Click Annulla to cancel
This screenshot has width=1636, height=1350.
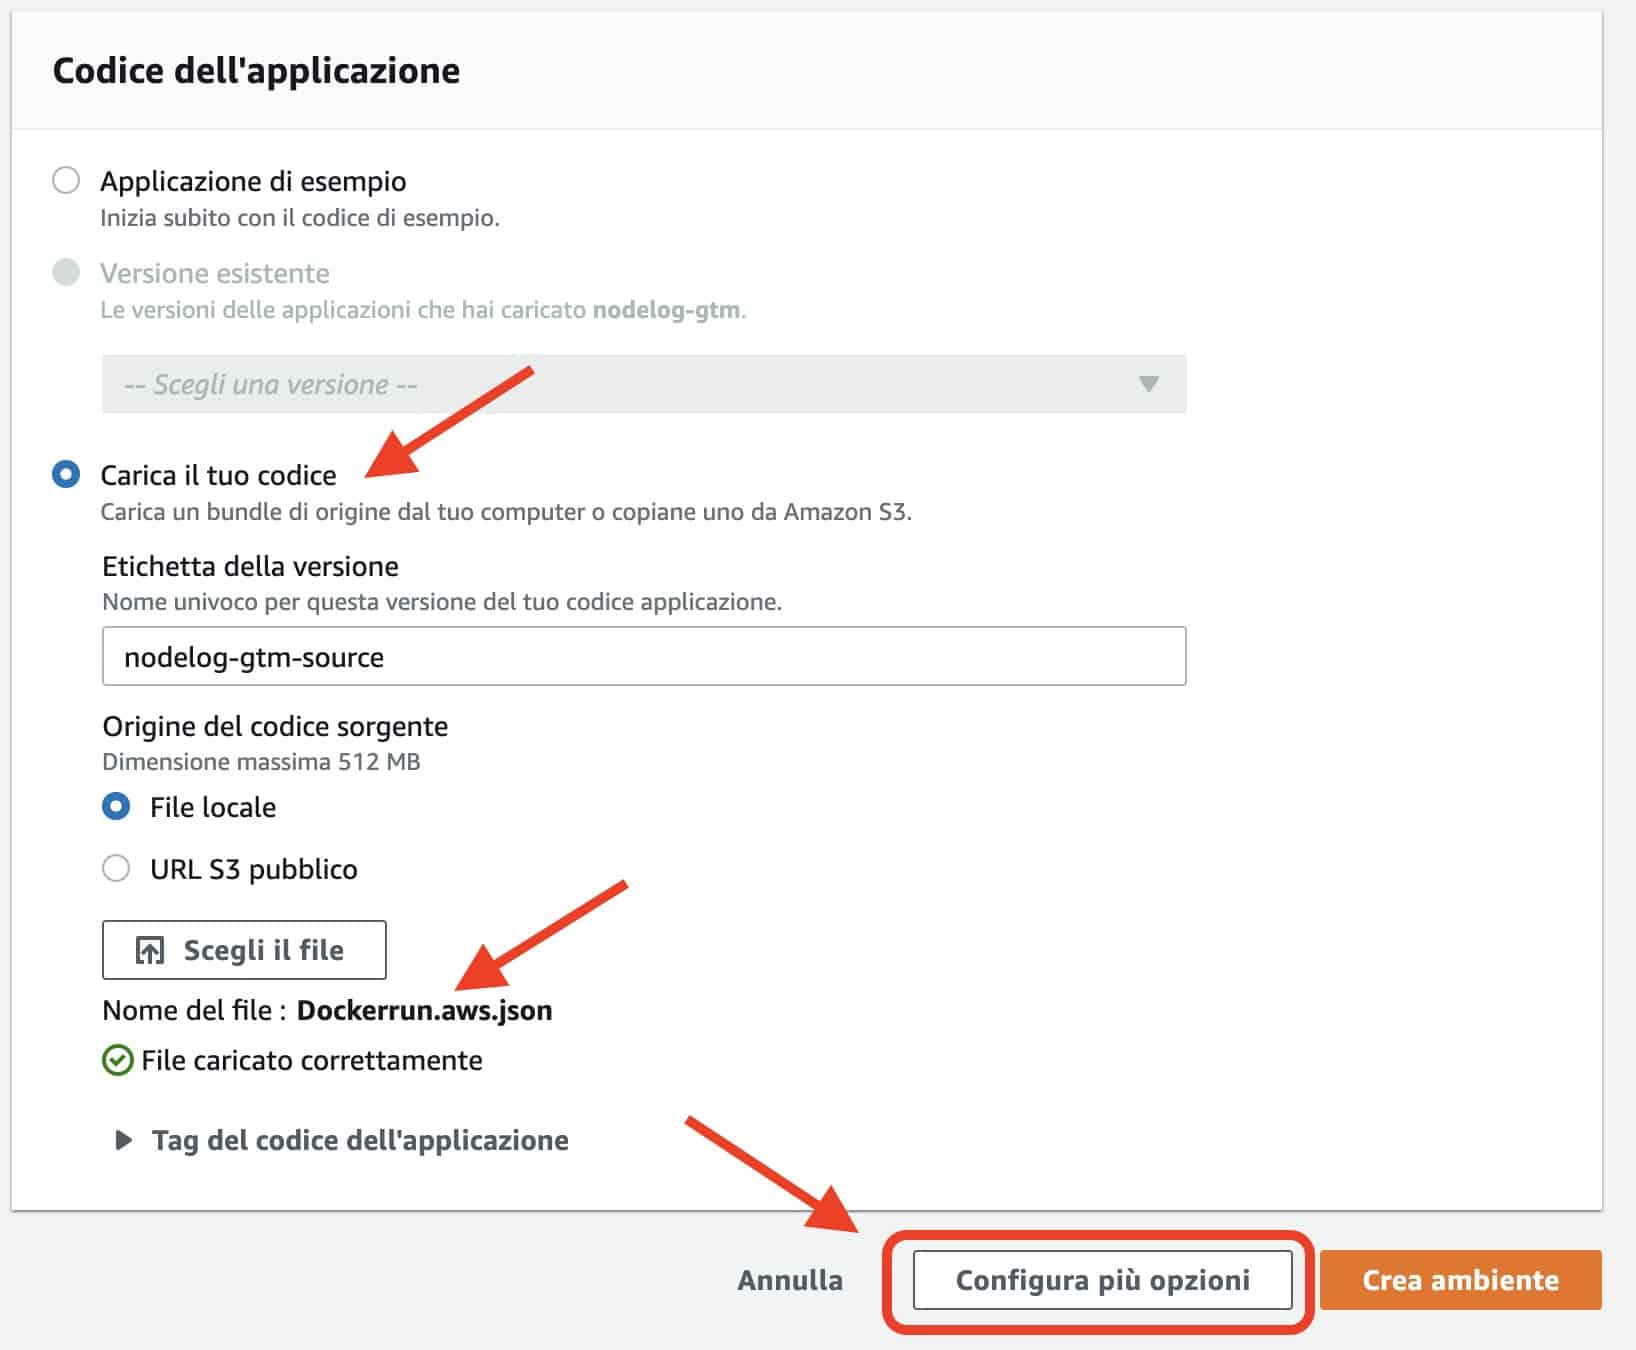point(789,1278)
